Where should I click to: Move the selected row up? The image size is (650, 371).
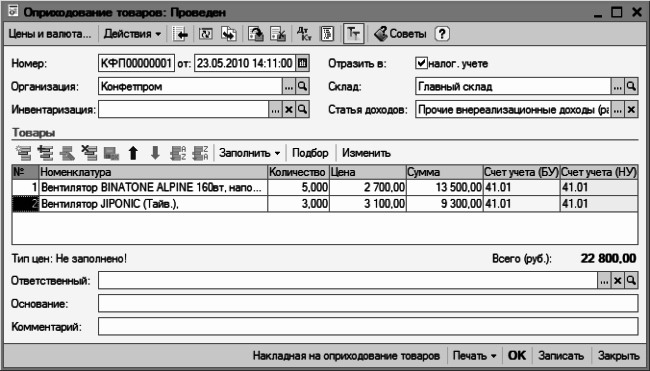click(133, 153)
